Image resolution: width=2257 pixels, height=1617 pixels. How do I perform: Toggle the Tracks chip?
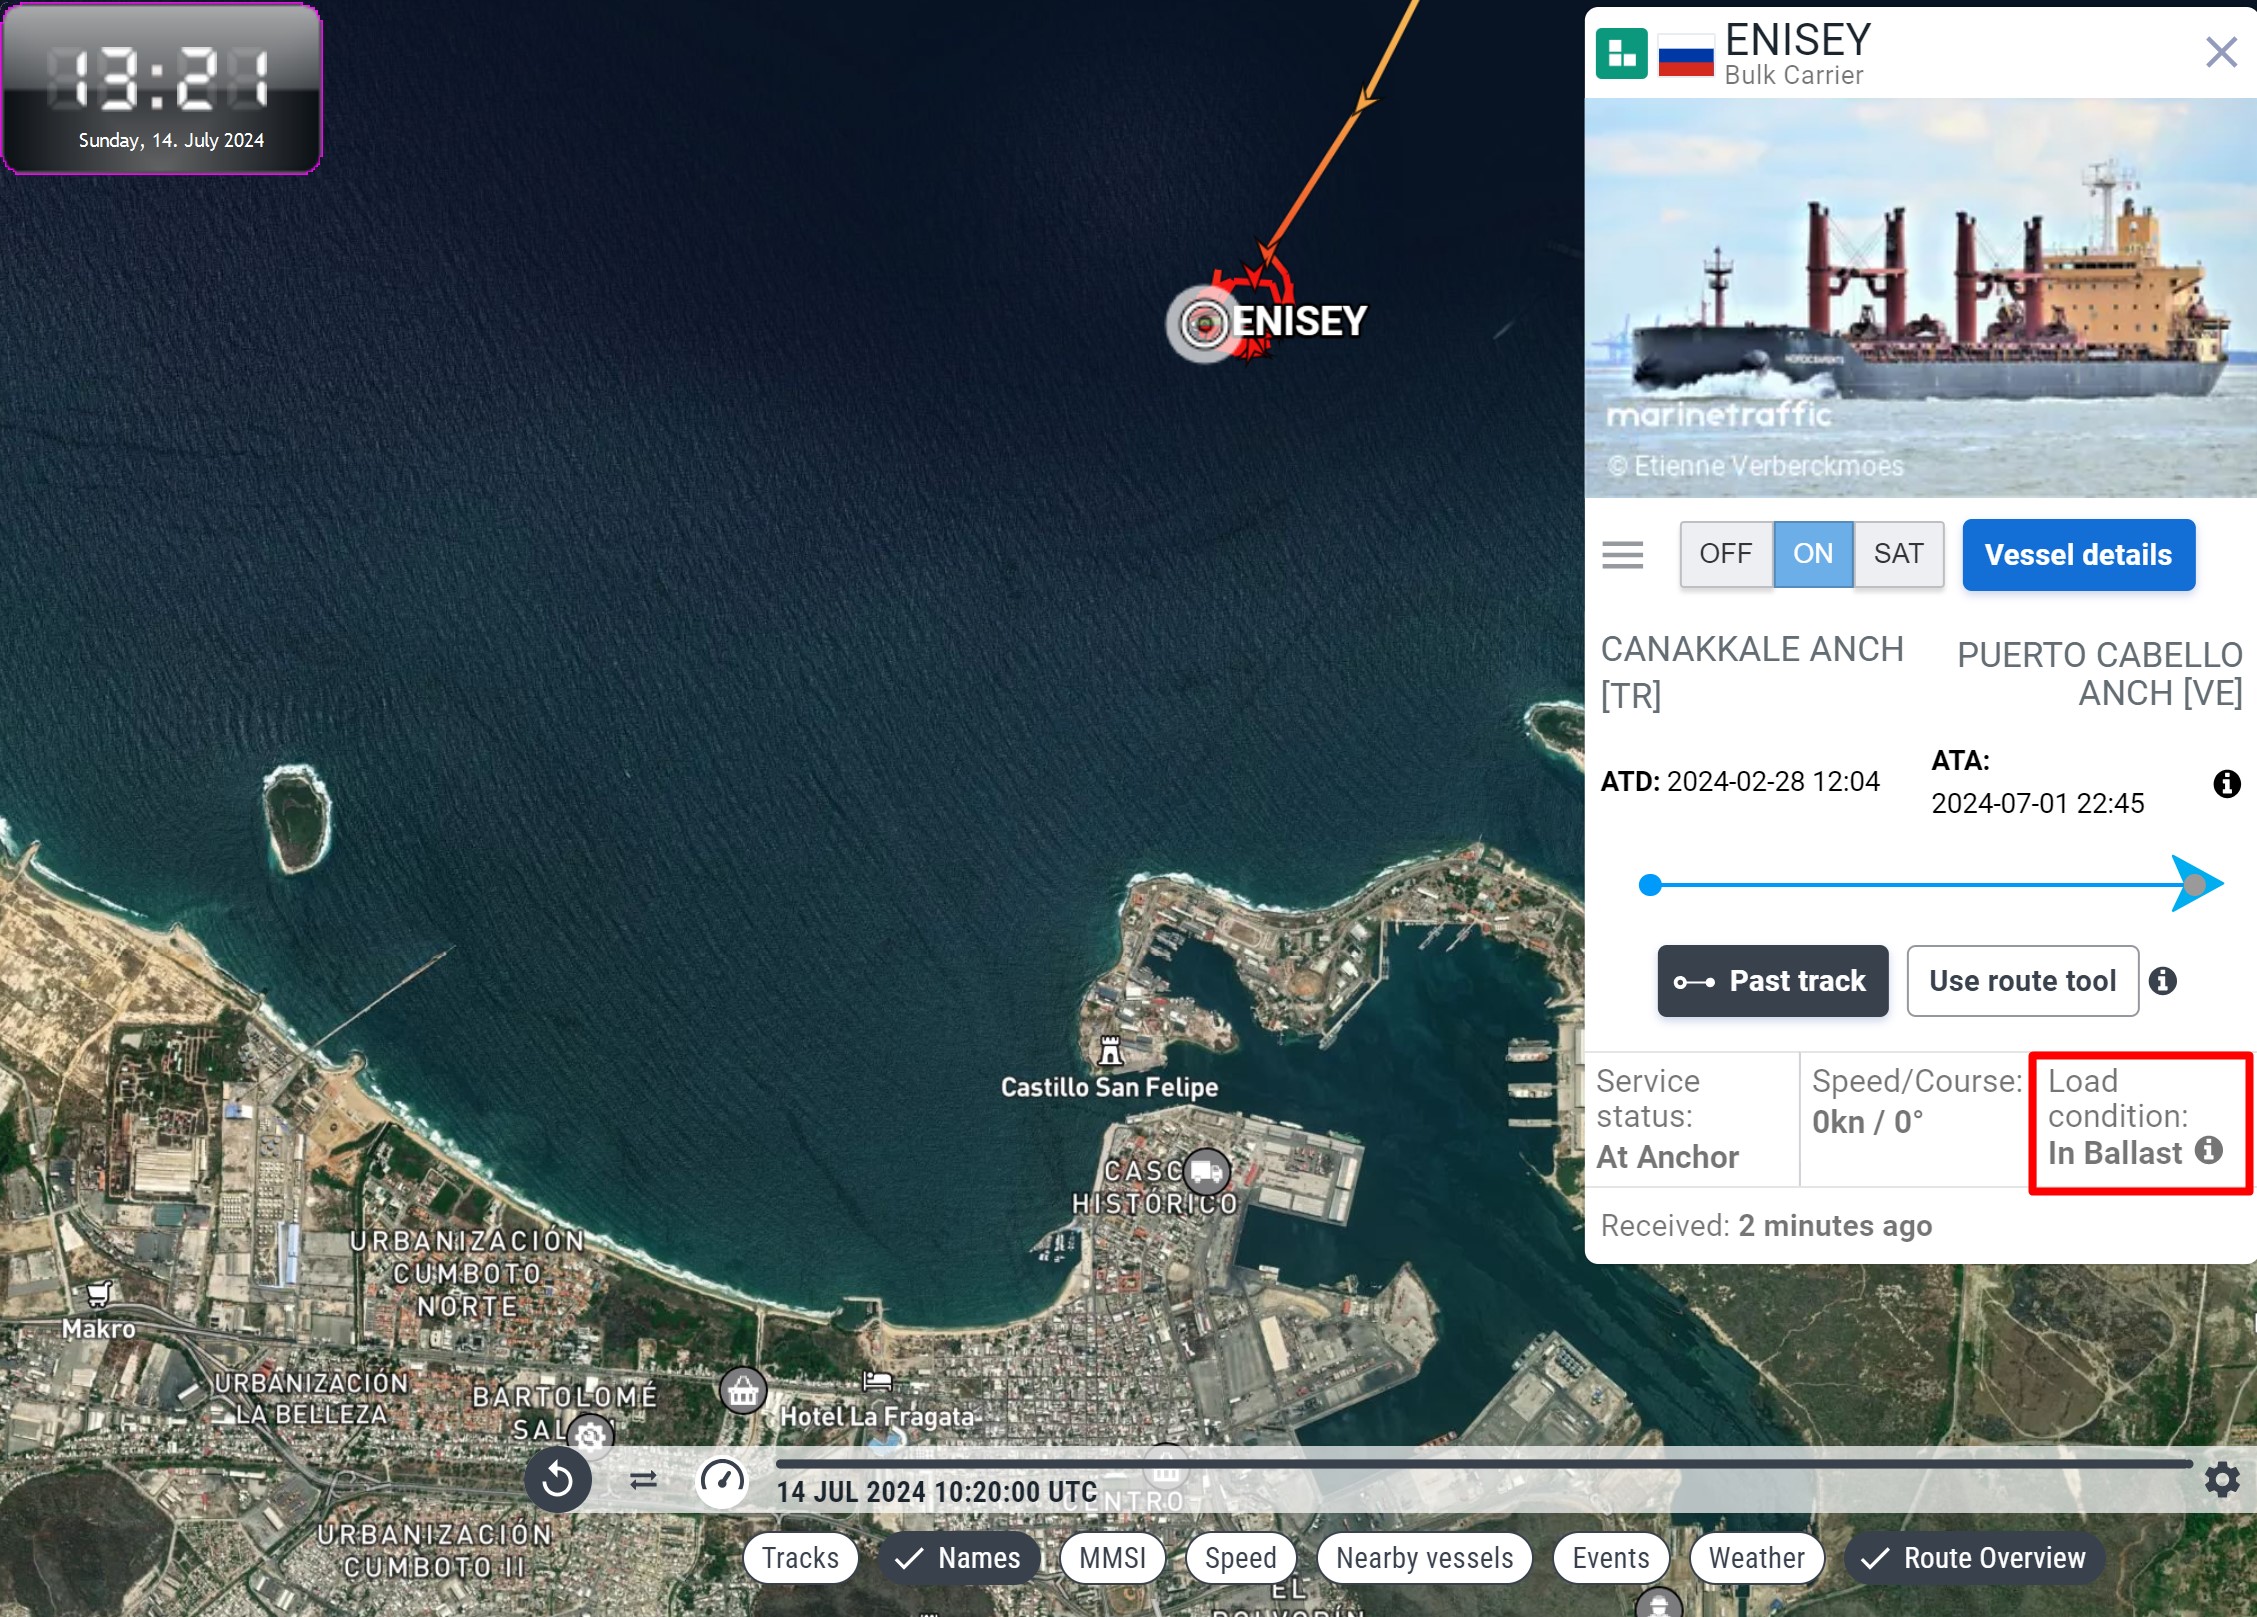800,1558
